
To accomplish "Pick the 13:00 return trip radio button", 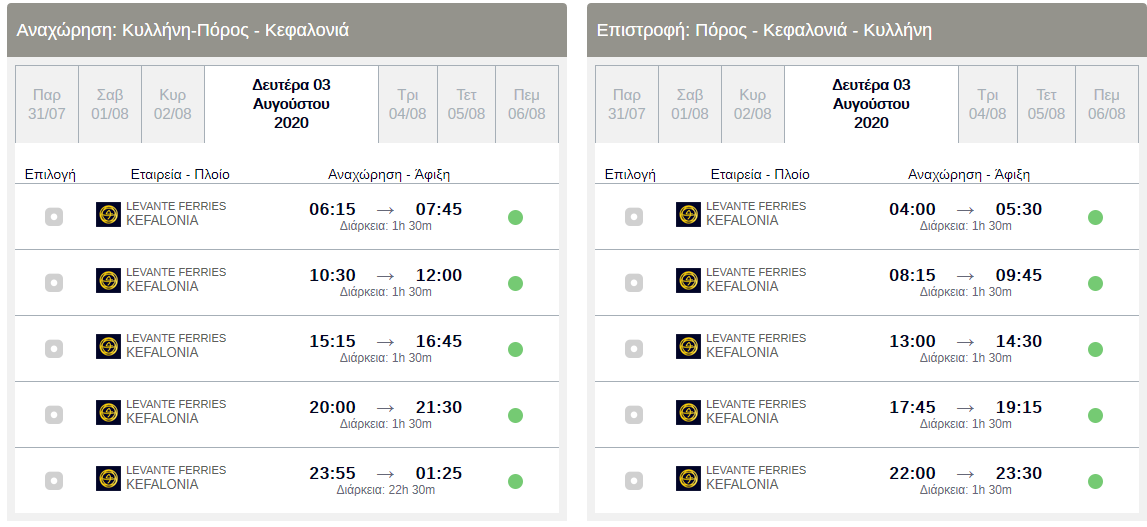I will click(x=634, y=349).
